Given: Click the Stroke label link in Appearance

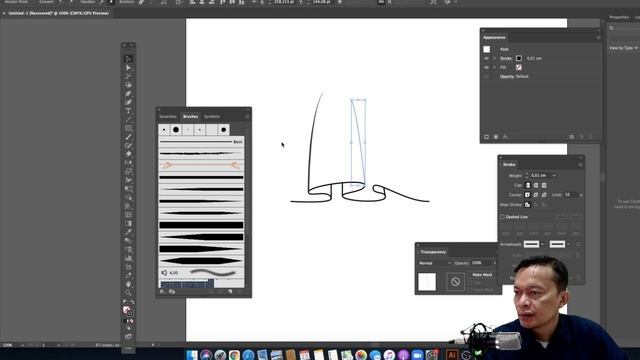Looking at the screenshot, I should coord(506,58).
